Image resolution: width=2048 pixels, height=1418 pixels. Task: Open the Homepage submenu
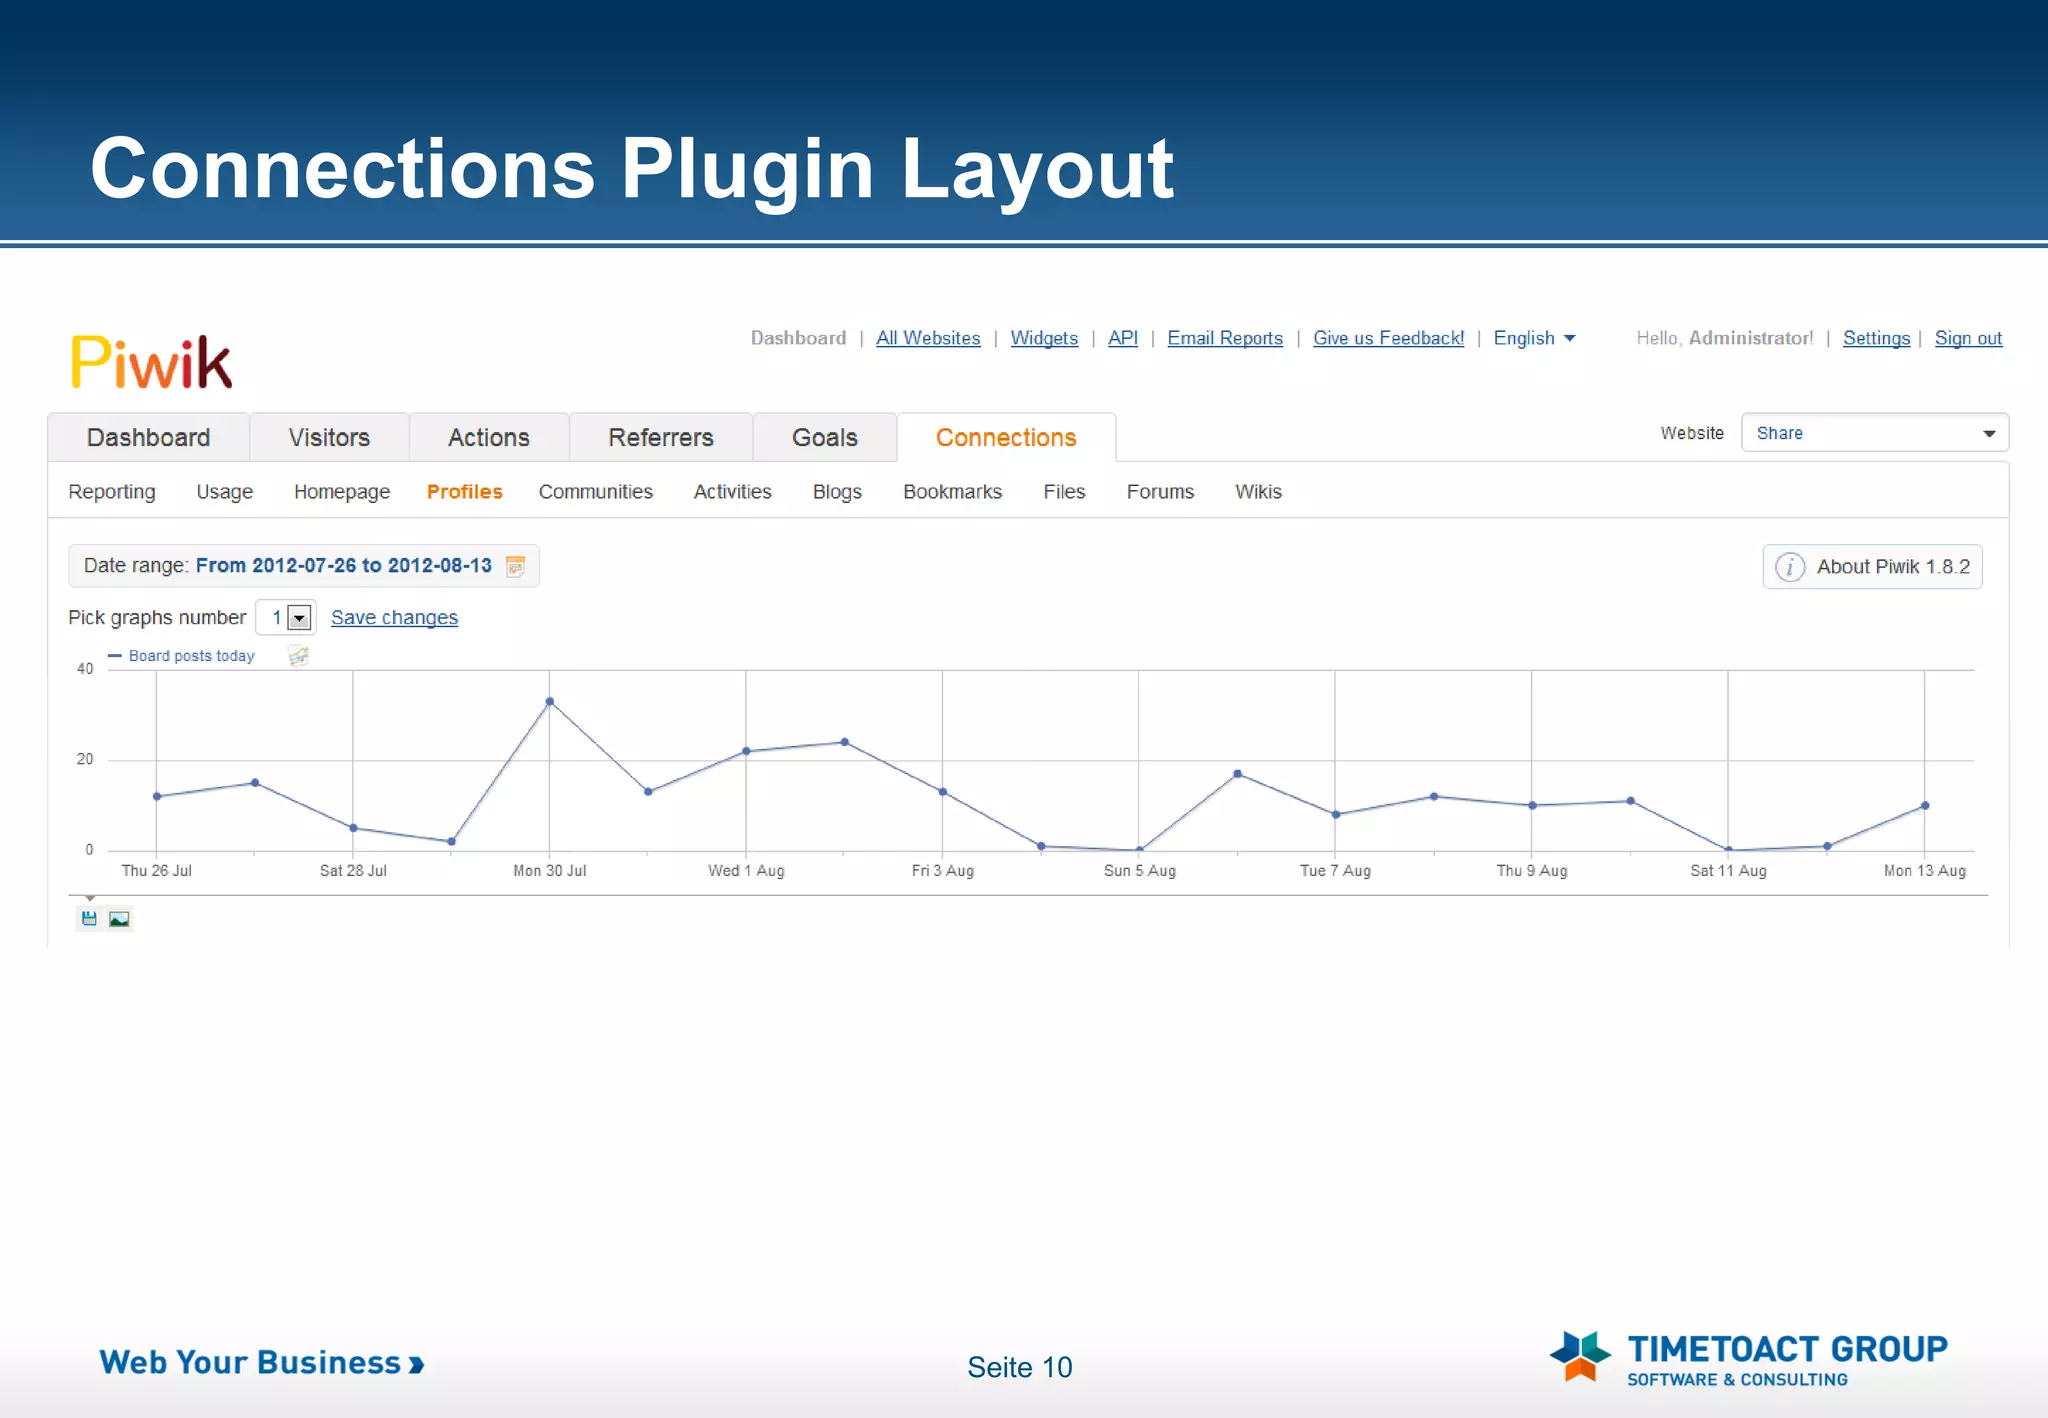coord(342,492)
